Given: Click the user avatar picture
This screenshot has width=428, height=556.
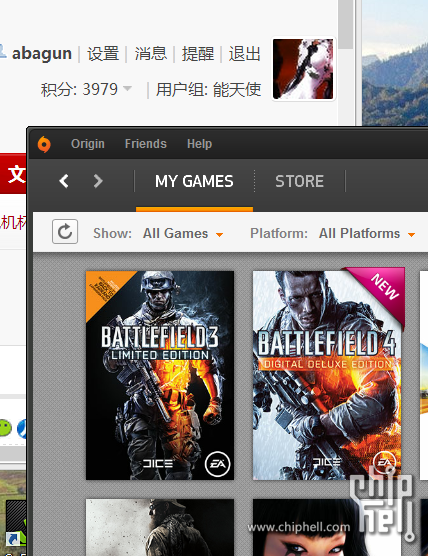Looking at the screenshot, I should click(x=303, y=69).
